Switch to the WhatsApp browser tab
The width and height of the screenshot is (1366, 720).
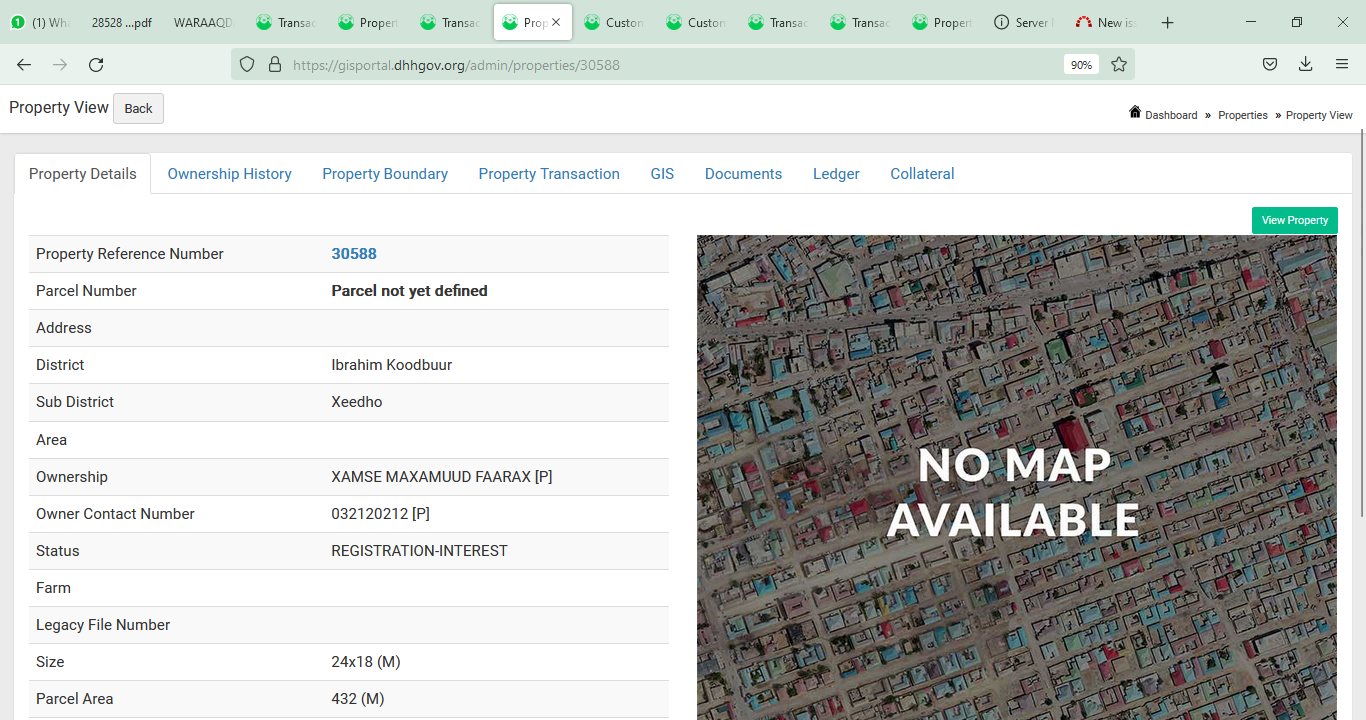coord(42,22)
